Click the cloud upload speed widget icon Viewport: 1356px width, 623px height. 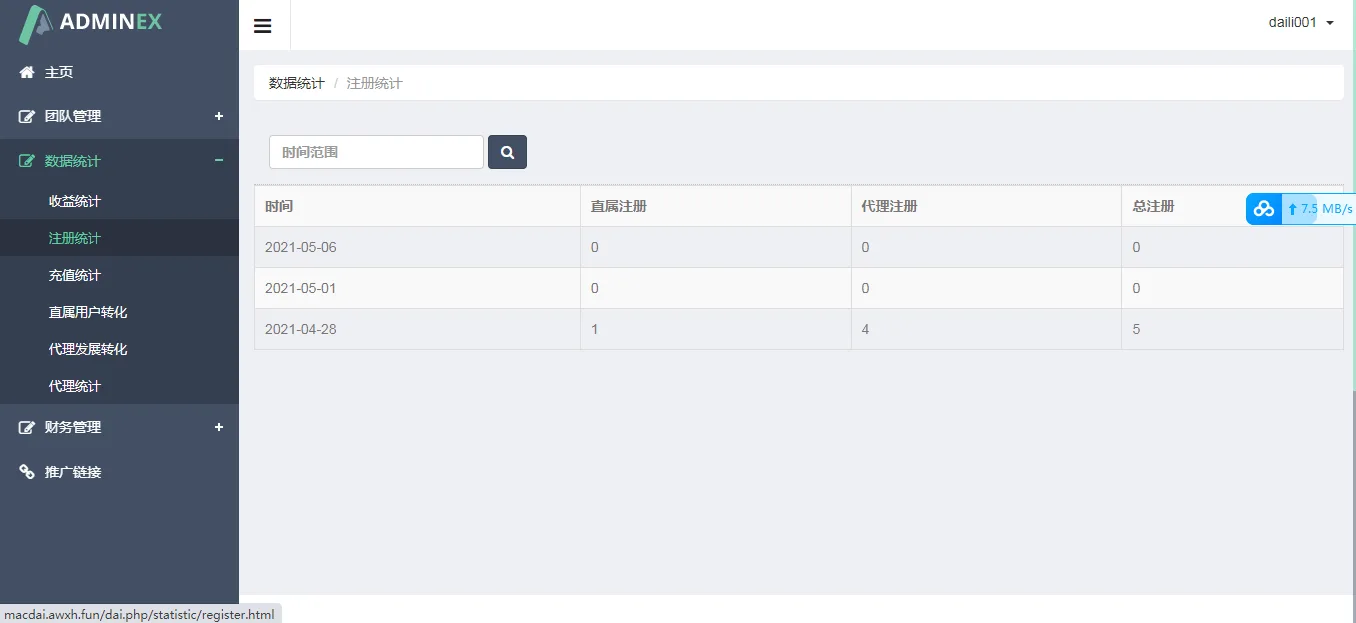pos(1264,209)
